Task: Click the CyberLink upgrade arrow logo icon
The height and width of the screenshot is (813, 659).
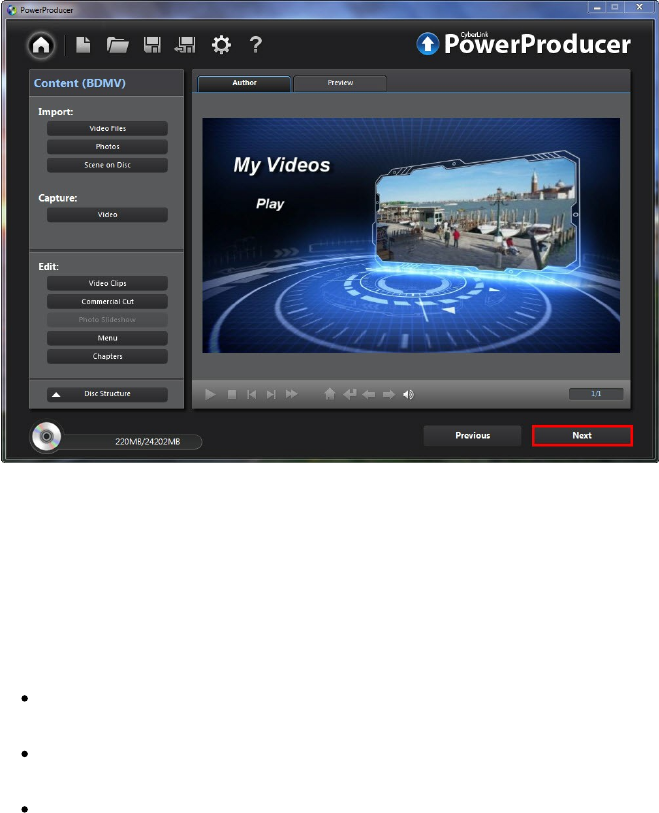Action: 428,44
